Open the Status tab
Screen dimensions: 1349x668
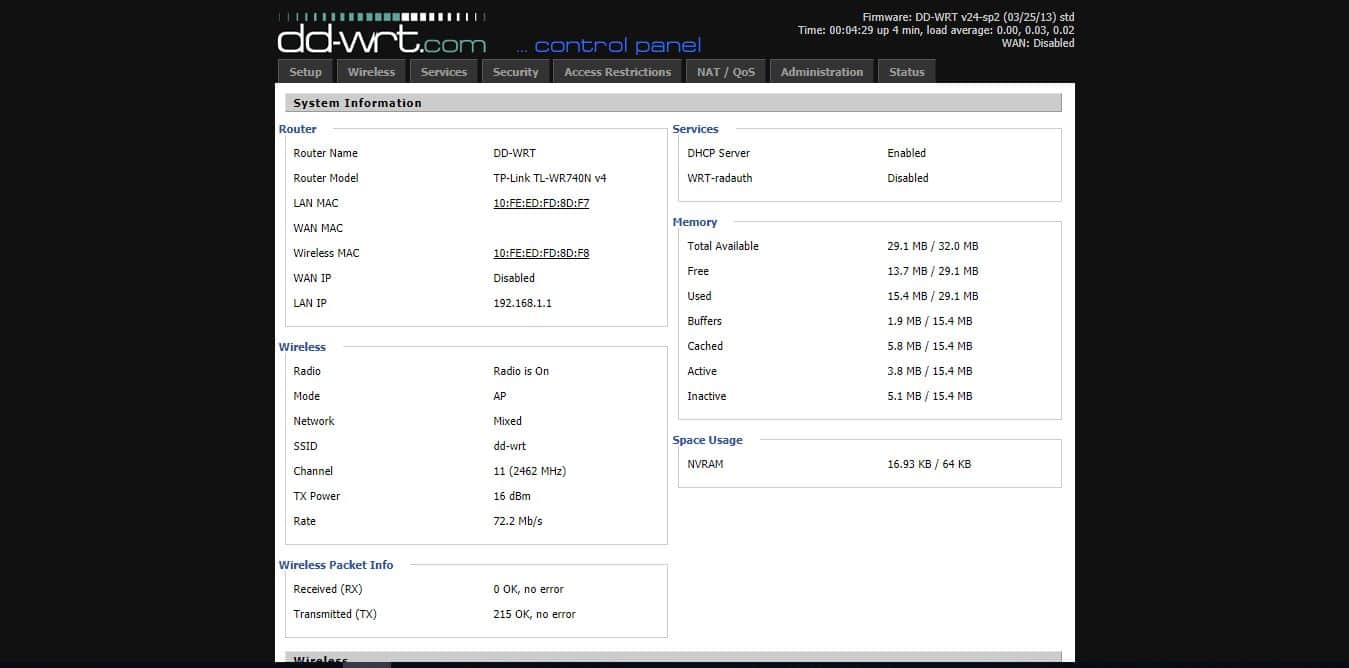(x=907, y=72)
